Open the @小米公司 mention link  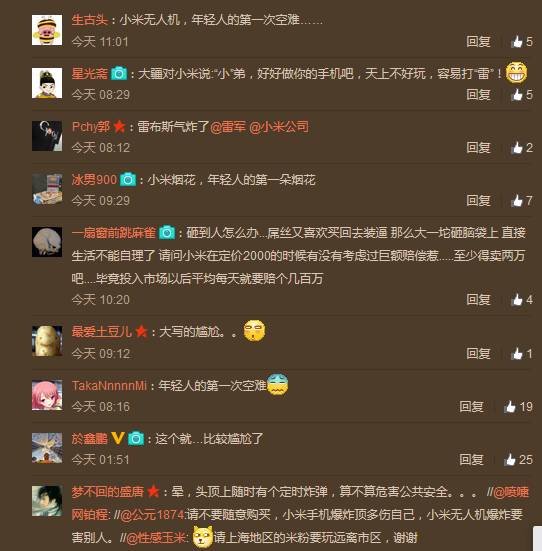coord(279,127)
